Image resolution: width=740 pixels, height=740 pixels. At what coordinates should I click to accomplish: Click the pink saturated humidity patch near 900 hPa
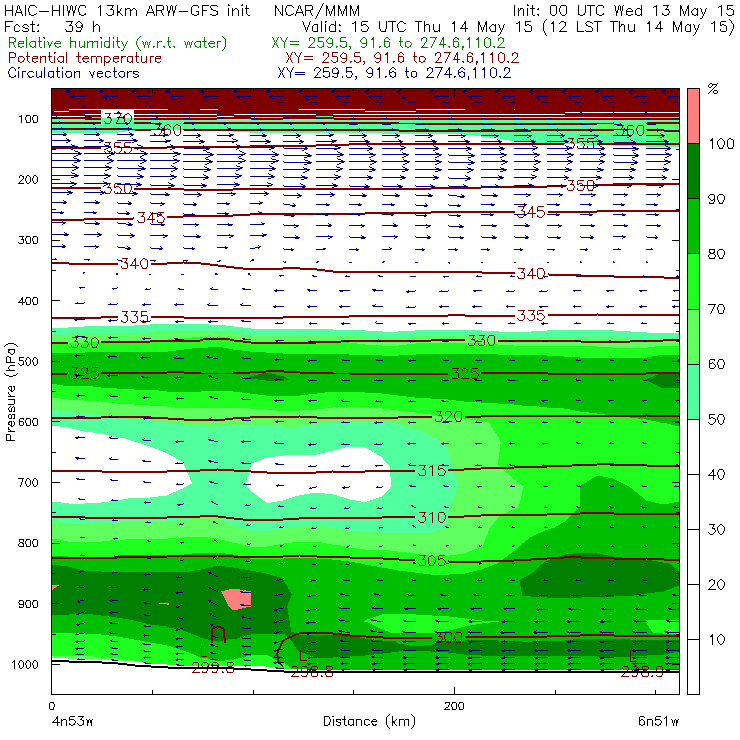point(237,599)
